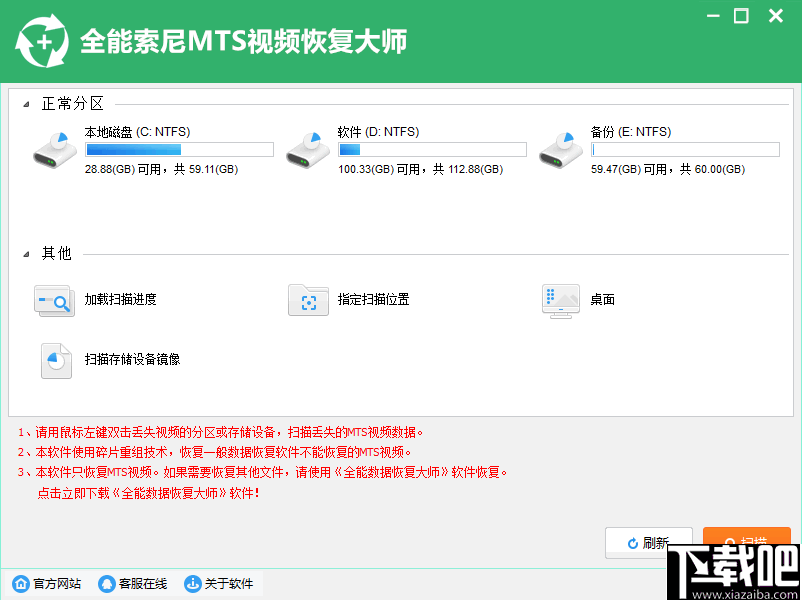Select 指定扫描位置 label
Viewport: 802px width, 600px height.
[x=373, y=300]
